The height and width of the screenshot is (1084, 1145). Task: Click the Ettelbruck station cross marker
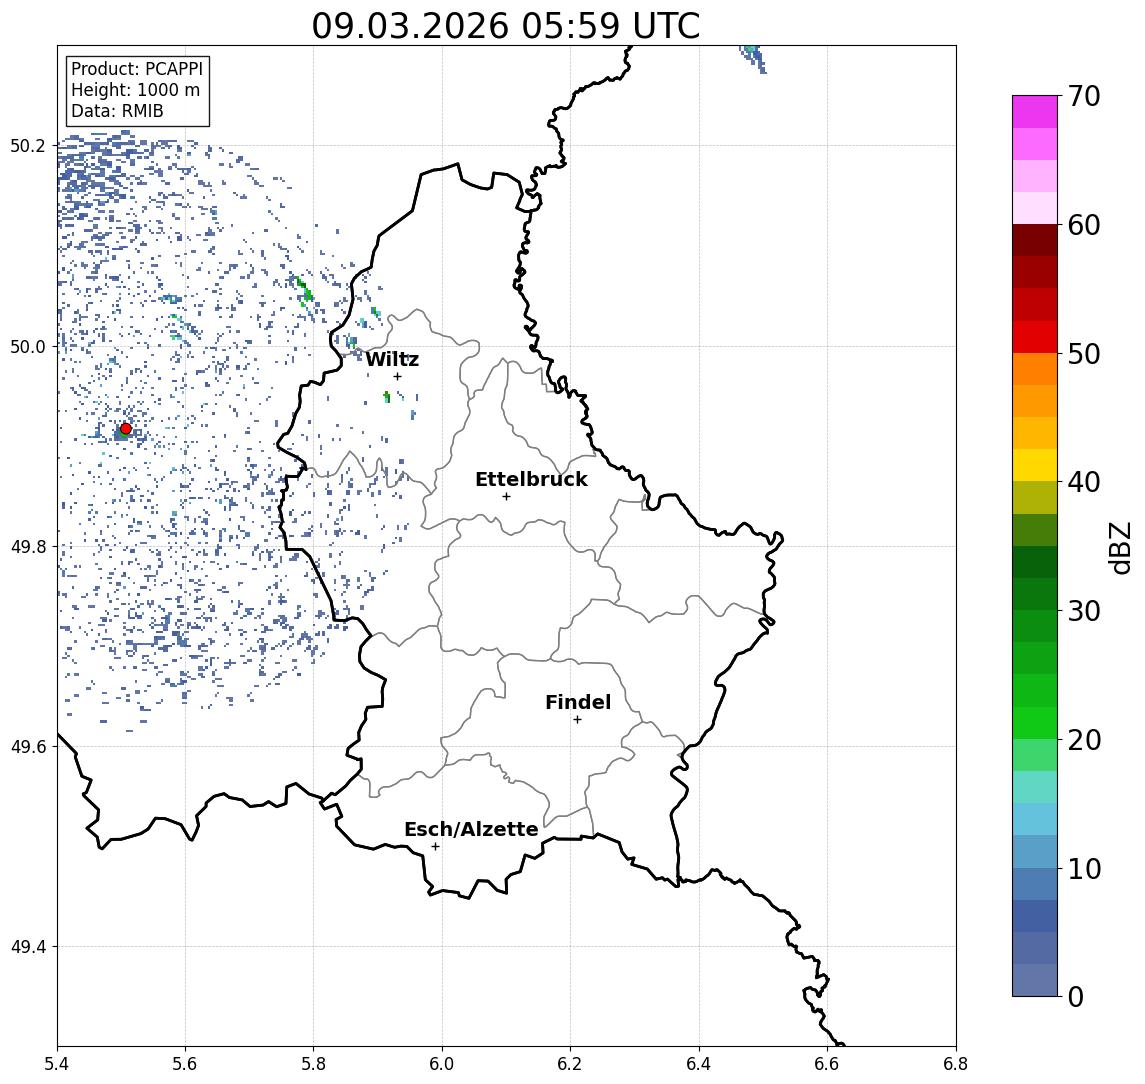click(506, 497)
